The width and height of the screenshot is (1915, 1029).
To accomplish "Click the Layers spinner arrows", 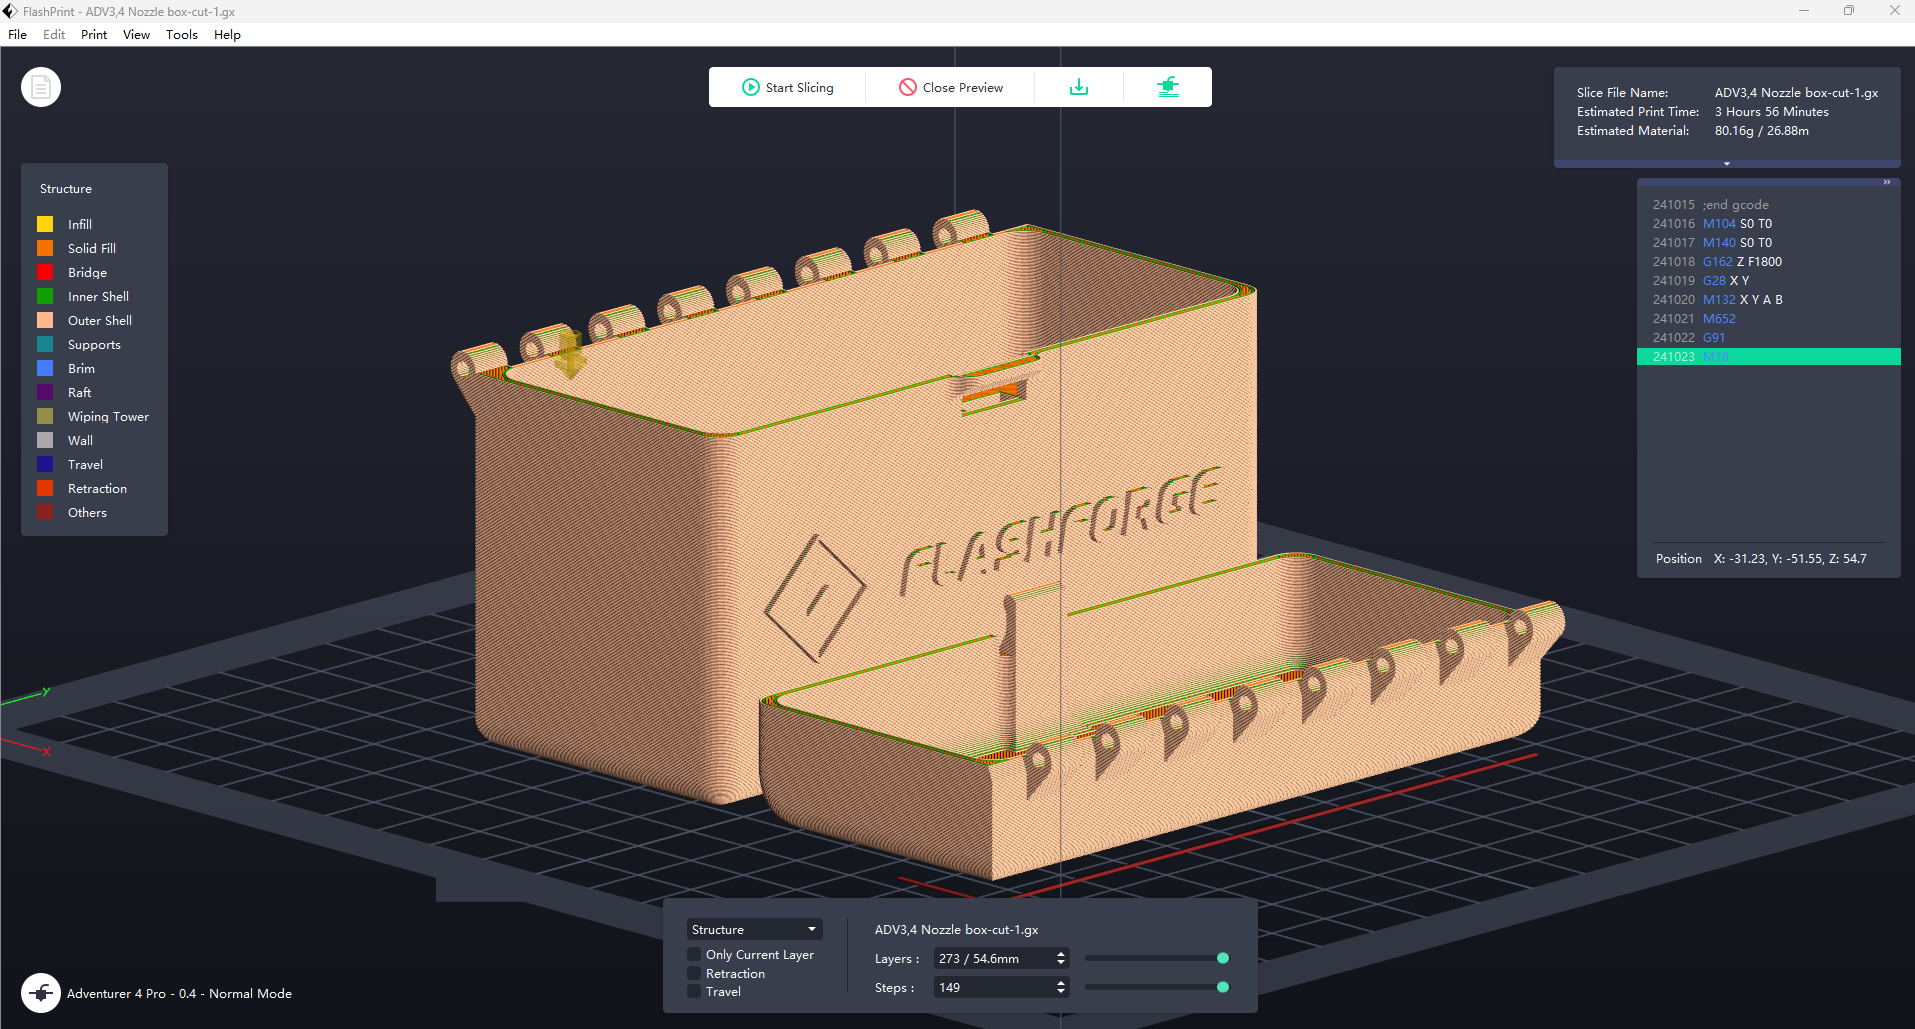I will click(x=1061, y=958).
